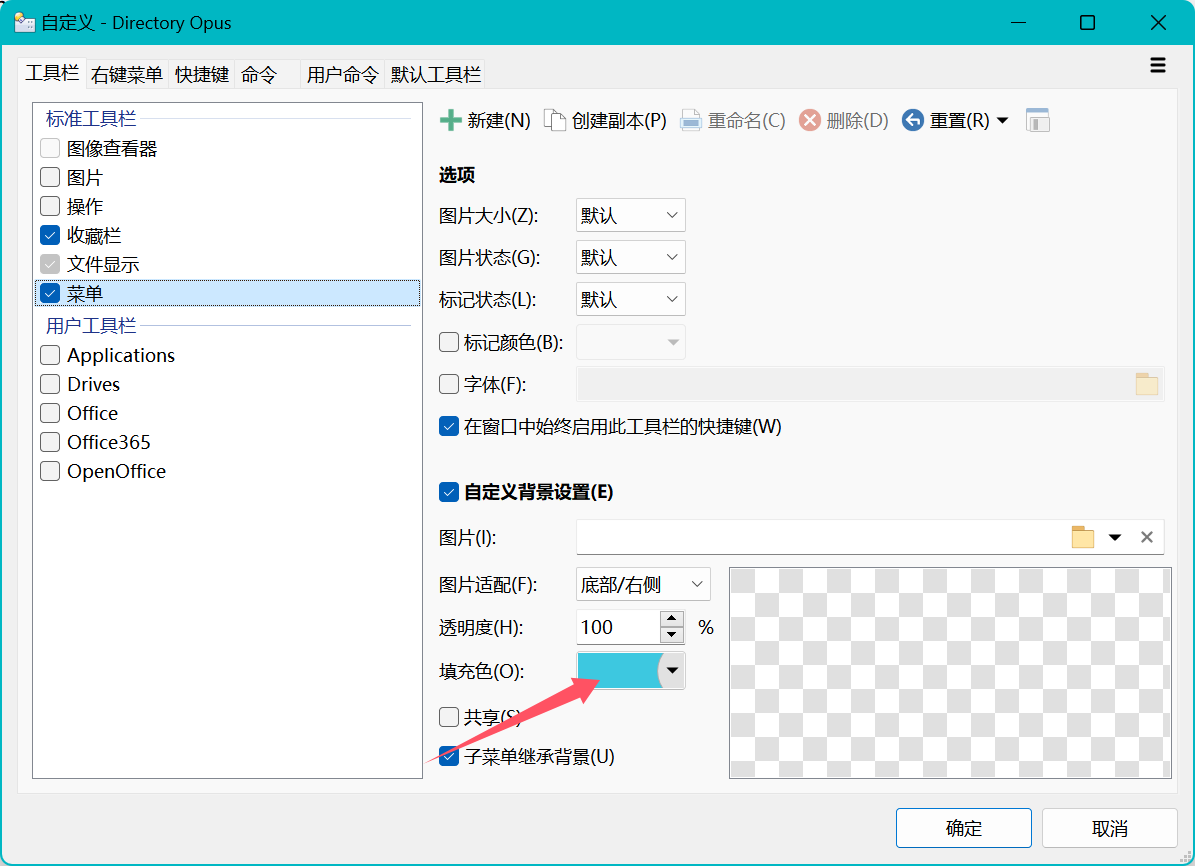The height and width of the screenshot is (866, 1195).
Task: Check the 标记颜色(B) checkbox
Action: [x=449, y=342]
